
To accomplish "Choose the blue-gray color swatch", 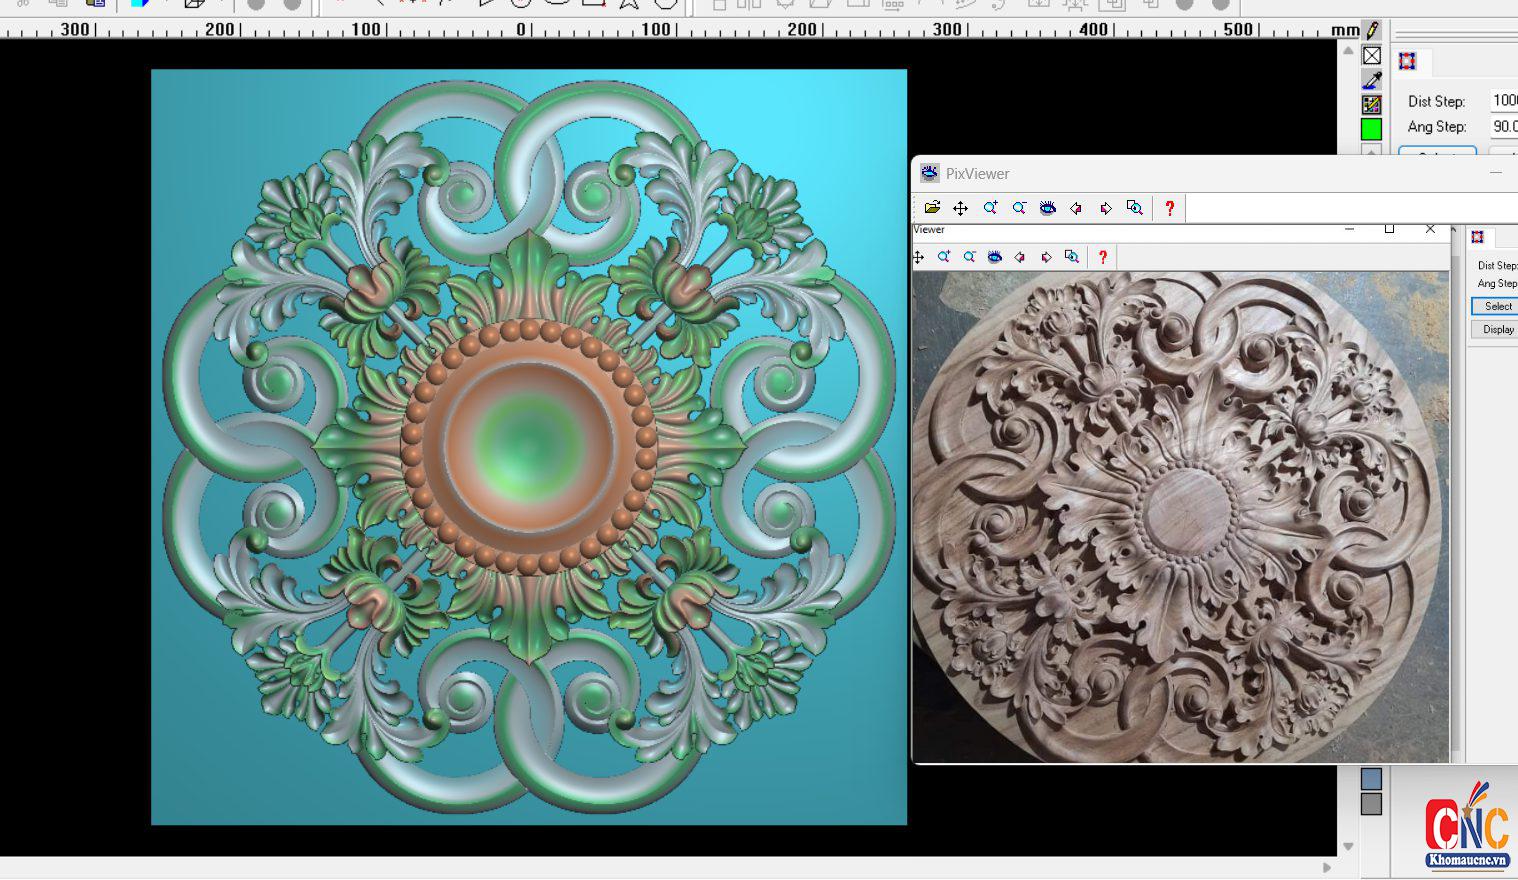I will (x=1371, y=778).
